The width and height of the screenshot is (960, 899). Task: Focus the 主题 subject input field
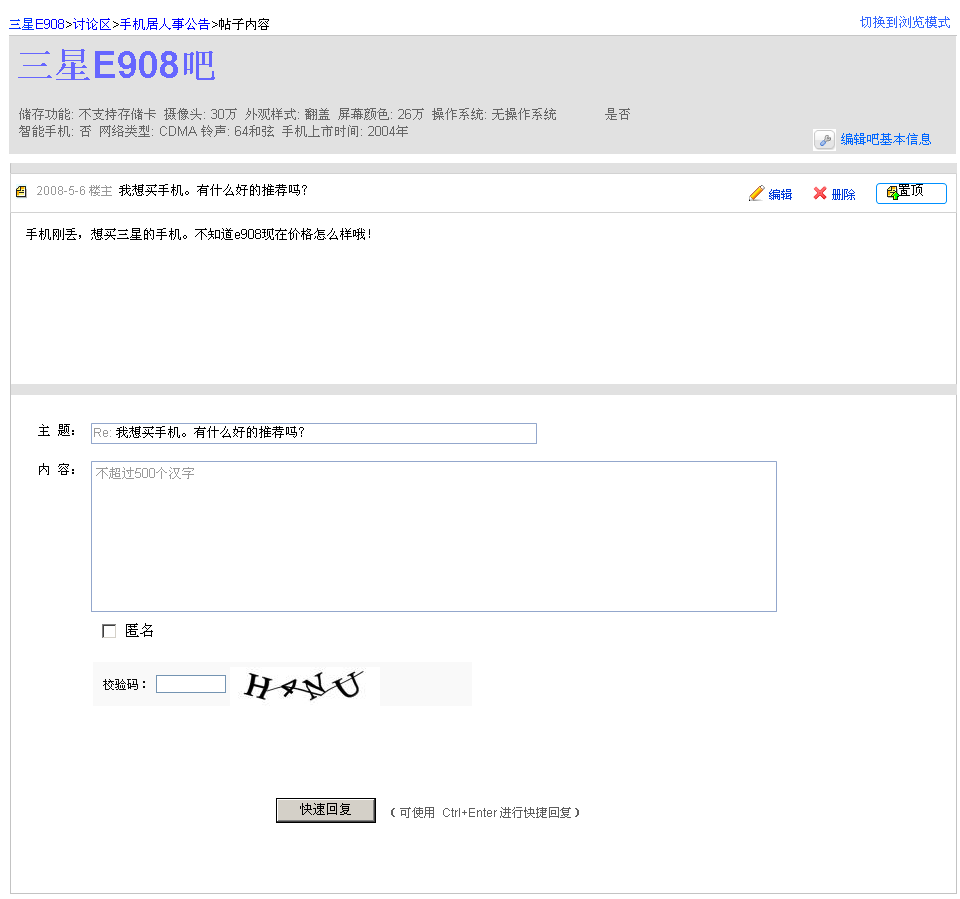tap(314, 434)
